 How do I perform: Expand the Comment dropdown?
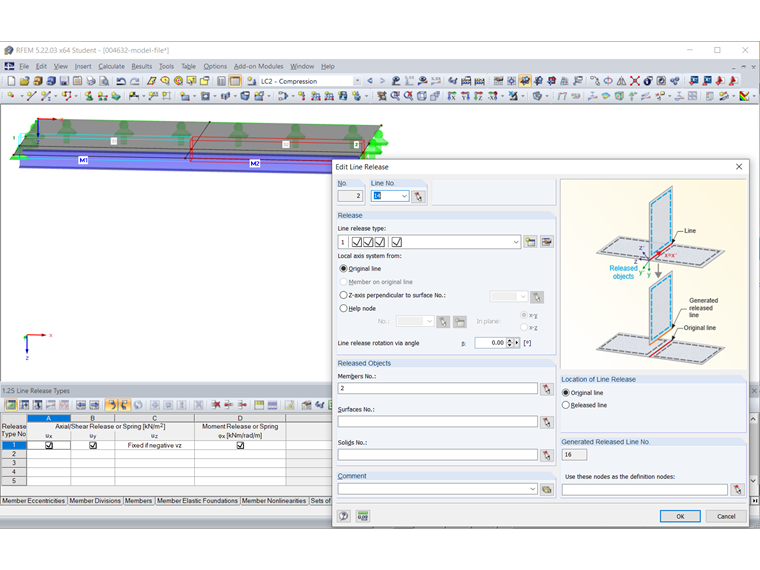point(532,489)
